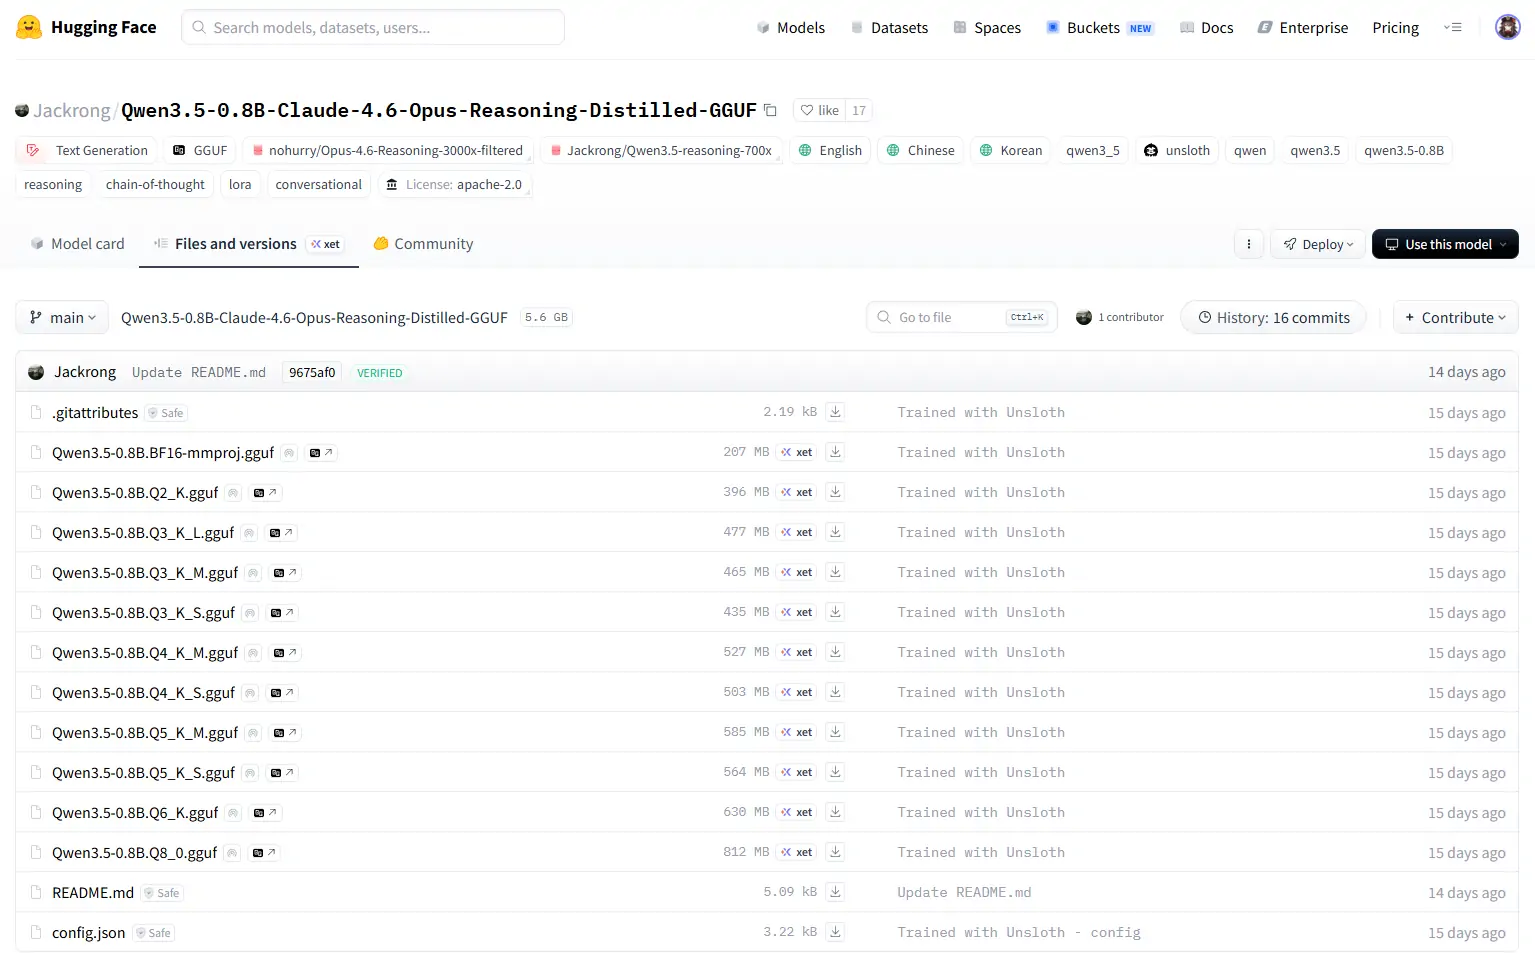Click the Go to file search field
The image size is (1535, 974).
pos(950,318)
